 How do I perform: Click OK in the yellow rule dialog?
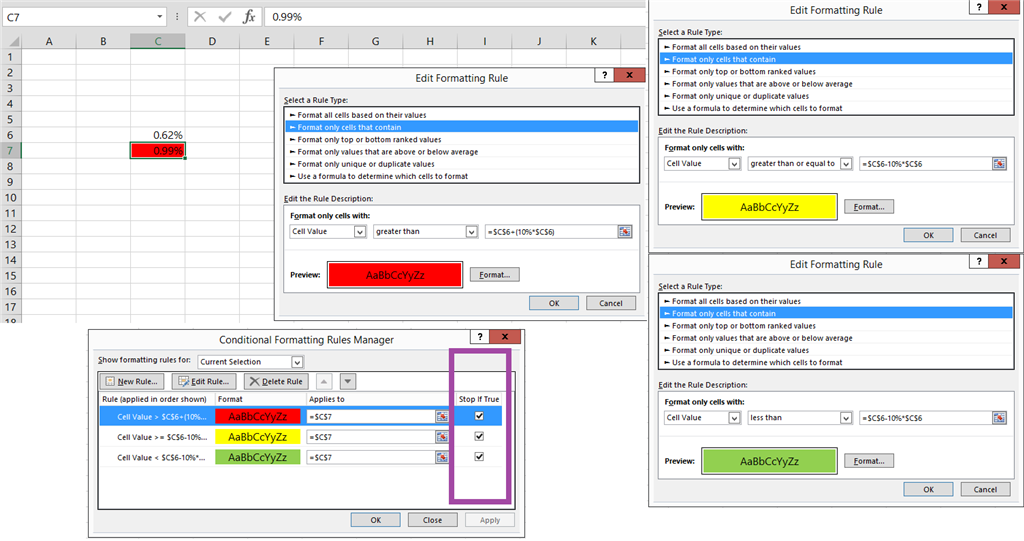(x=928, y=235)
